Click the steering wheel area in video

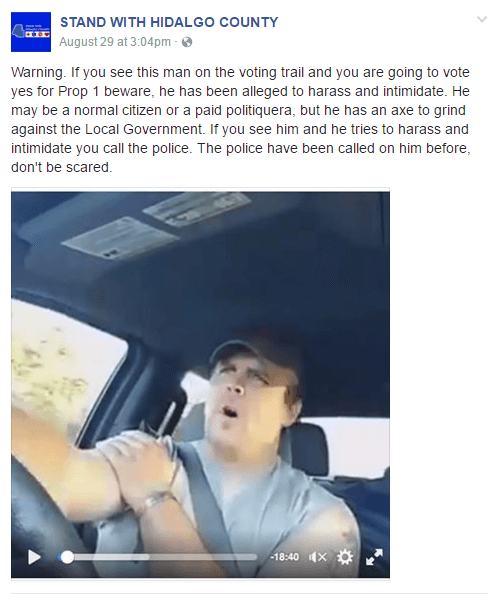point(42,504)
